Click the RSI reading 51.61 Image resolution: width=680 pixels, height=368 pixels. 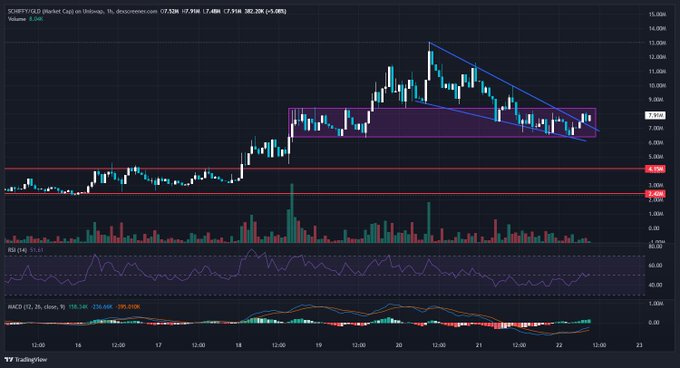37,250
